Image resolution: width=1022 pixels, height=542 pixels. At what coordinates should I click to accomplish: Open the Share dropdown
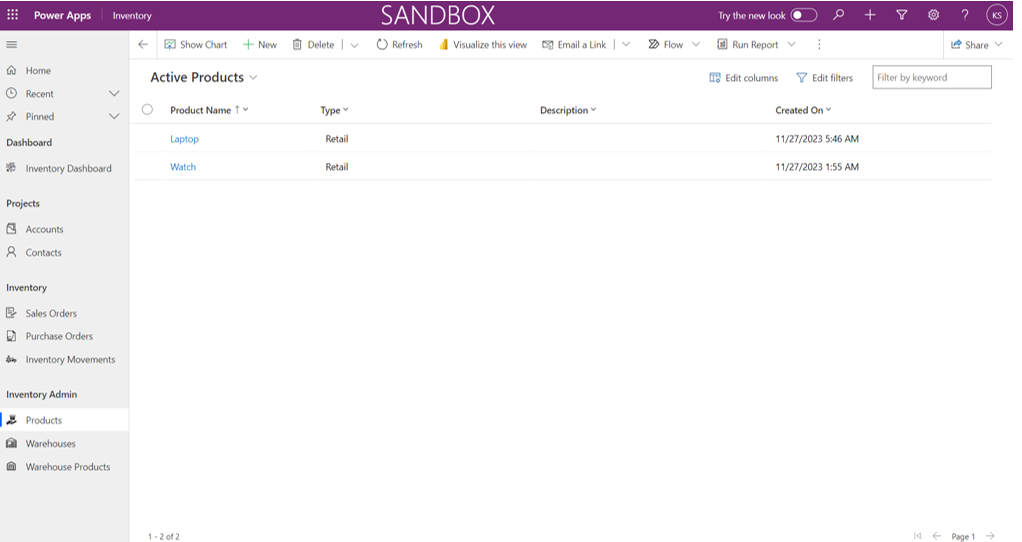click(x=976, y=45)
